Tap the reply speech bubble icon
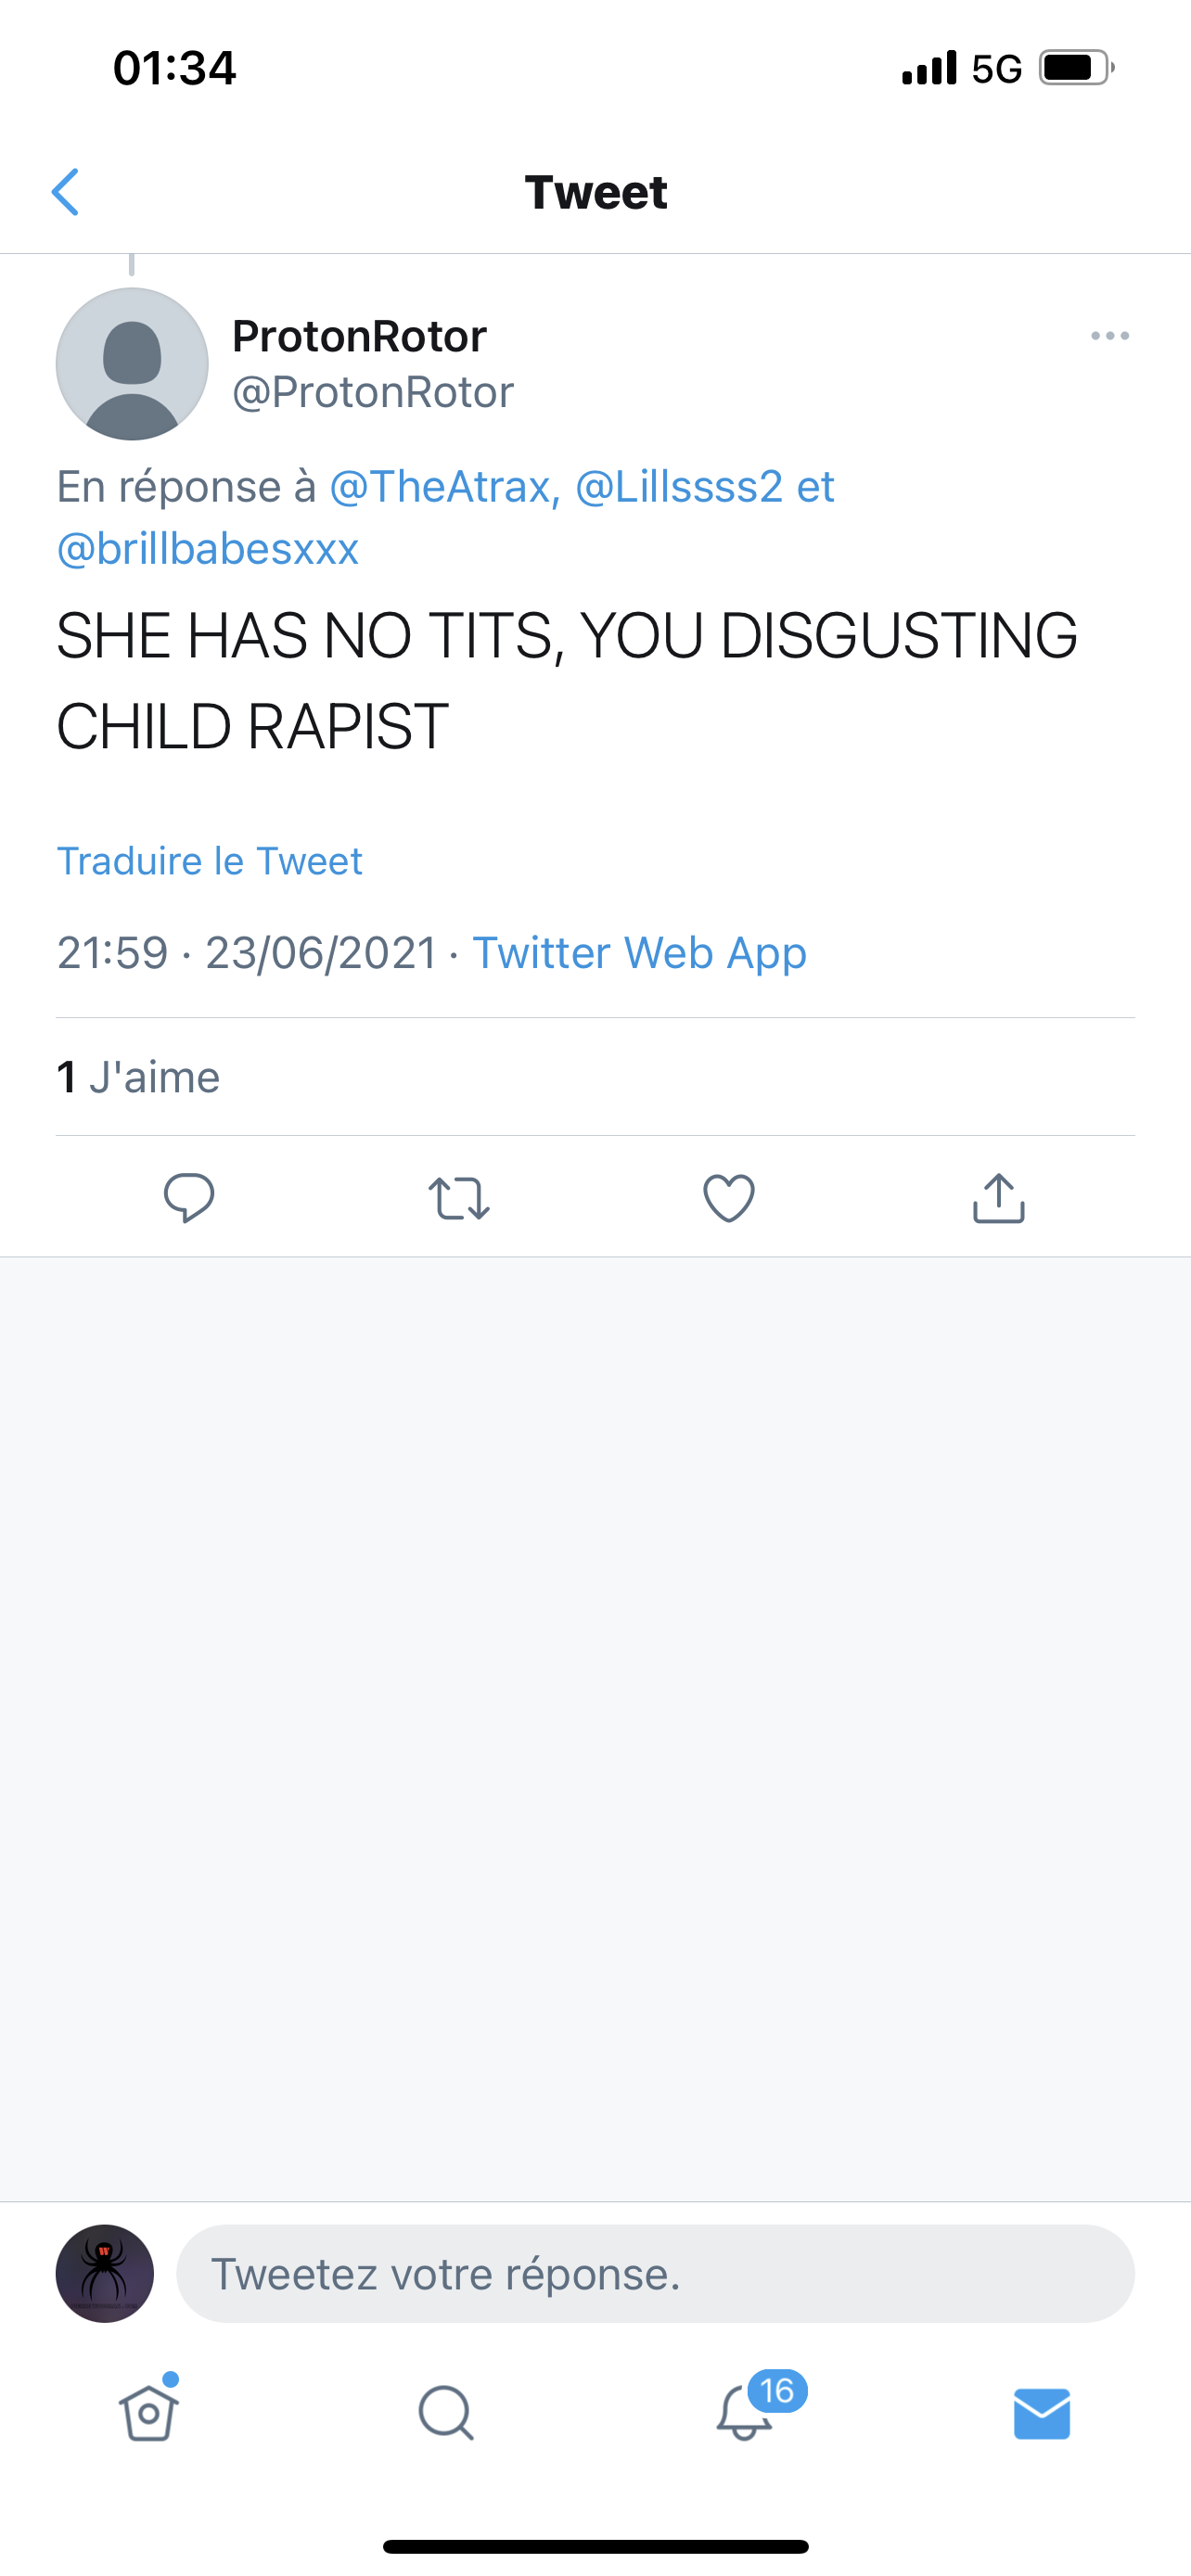Screen dimensions: 1191x2576 coord(189,1197)
